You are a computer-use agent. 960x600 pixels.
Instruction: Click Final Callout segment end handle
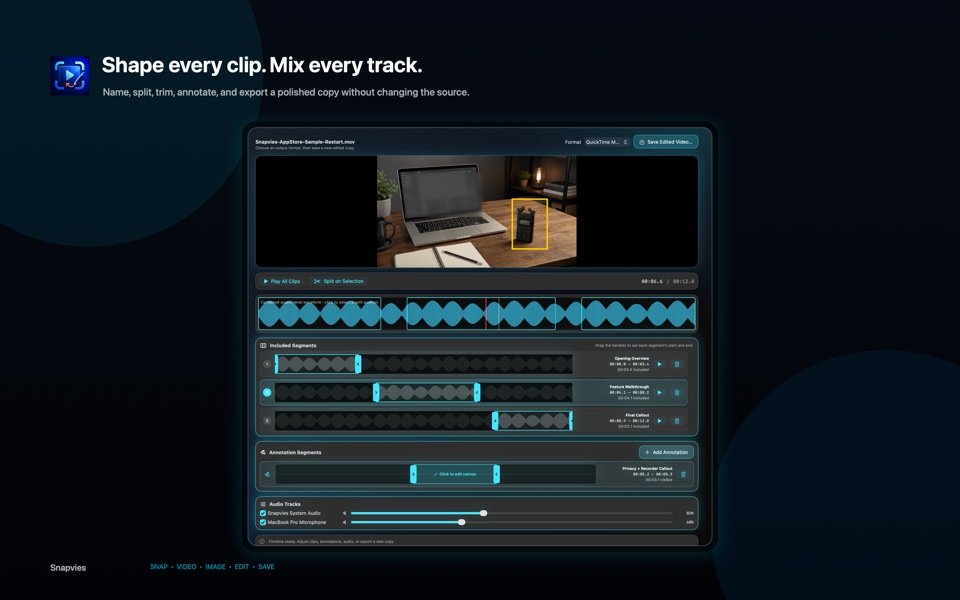click(571, 421)
